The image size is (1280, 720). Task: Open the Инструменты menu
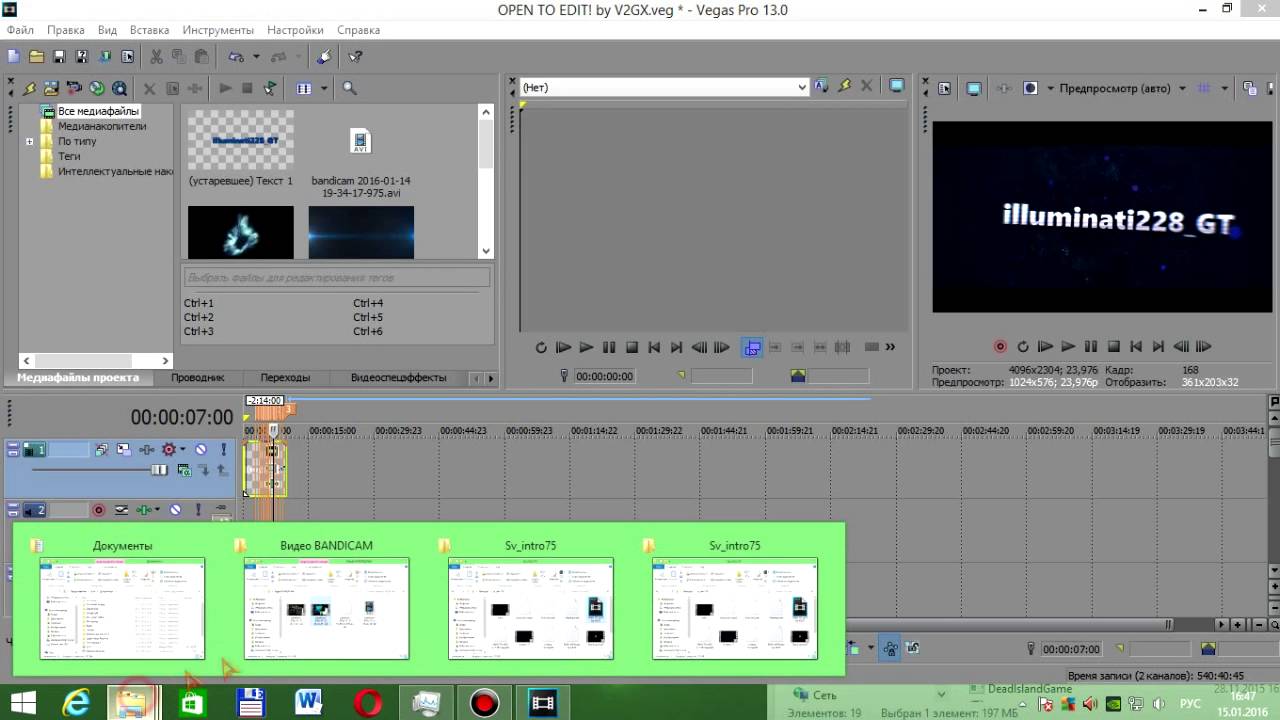tap(218, 30)
